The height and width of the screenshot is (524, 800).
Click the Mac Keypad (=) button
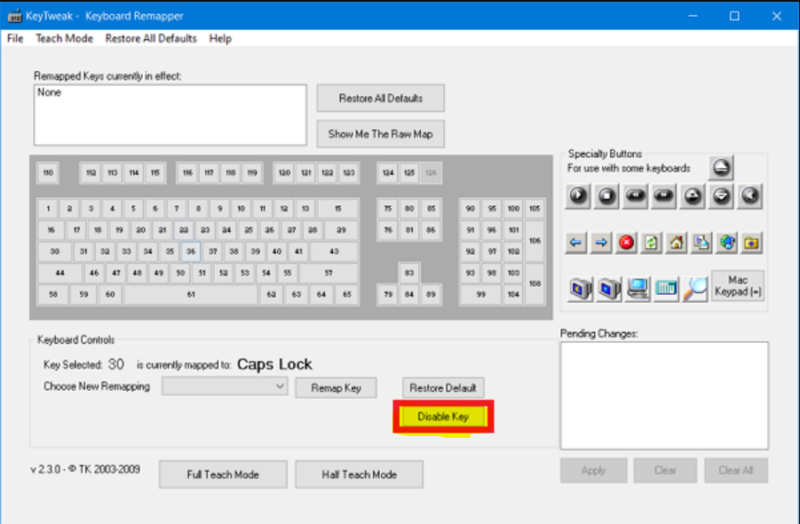738,285
